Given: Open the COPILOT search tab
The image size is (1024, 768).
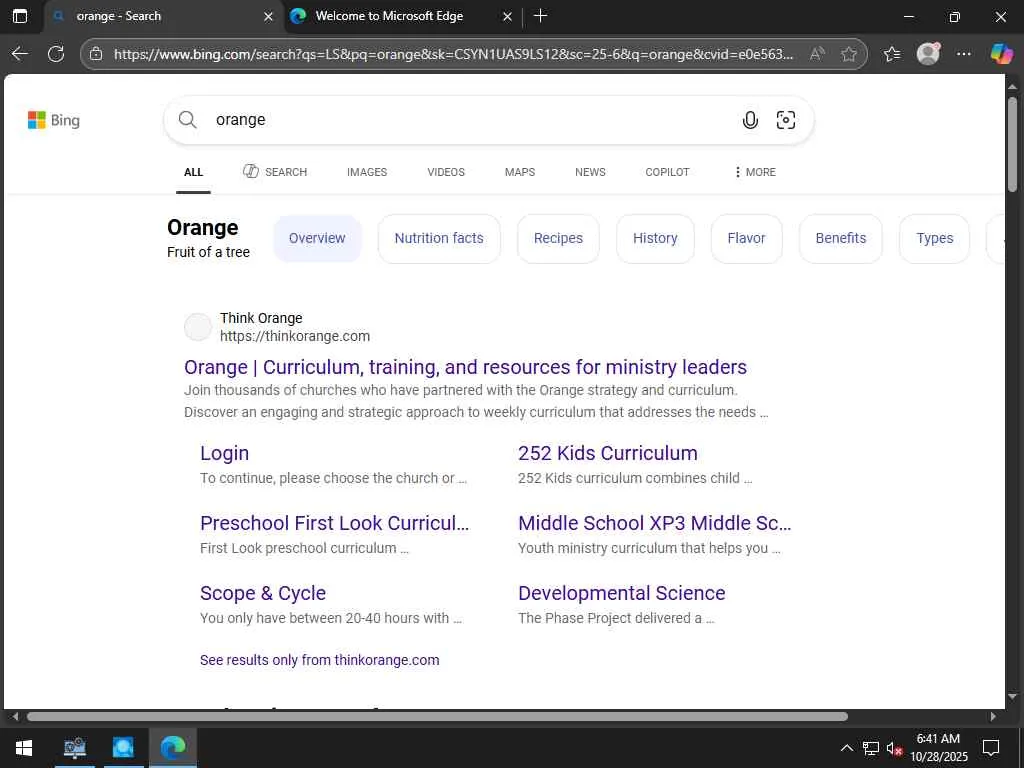Looking at the screenshot, I should point(667,172).
